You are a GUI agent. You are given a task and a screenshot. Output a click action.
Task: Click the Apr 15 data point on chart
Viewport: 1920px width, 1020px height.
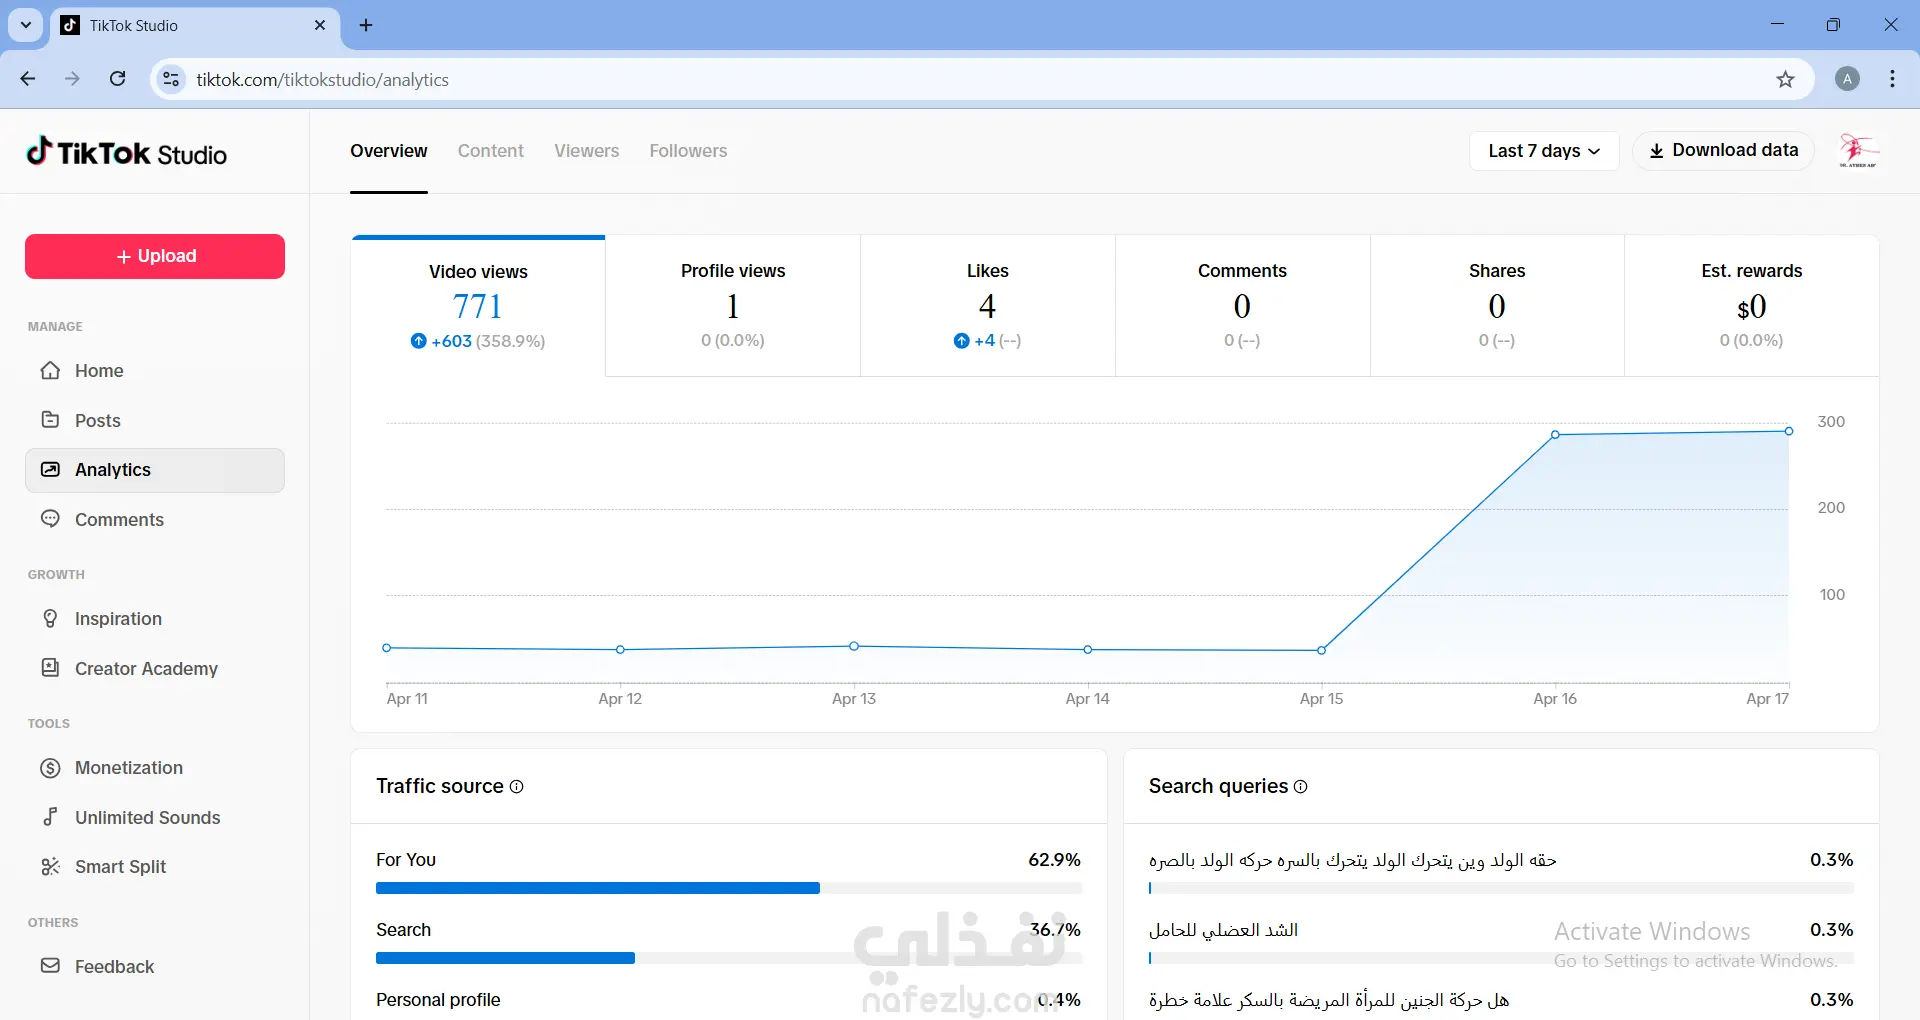(1322, 650)
